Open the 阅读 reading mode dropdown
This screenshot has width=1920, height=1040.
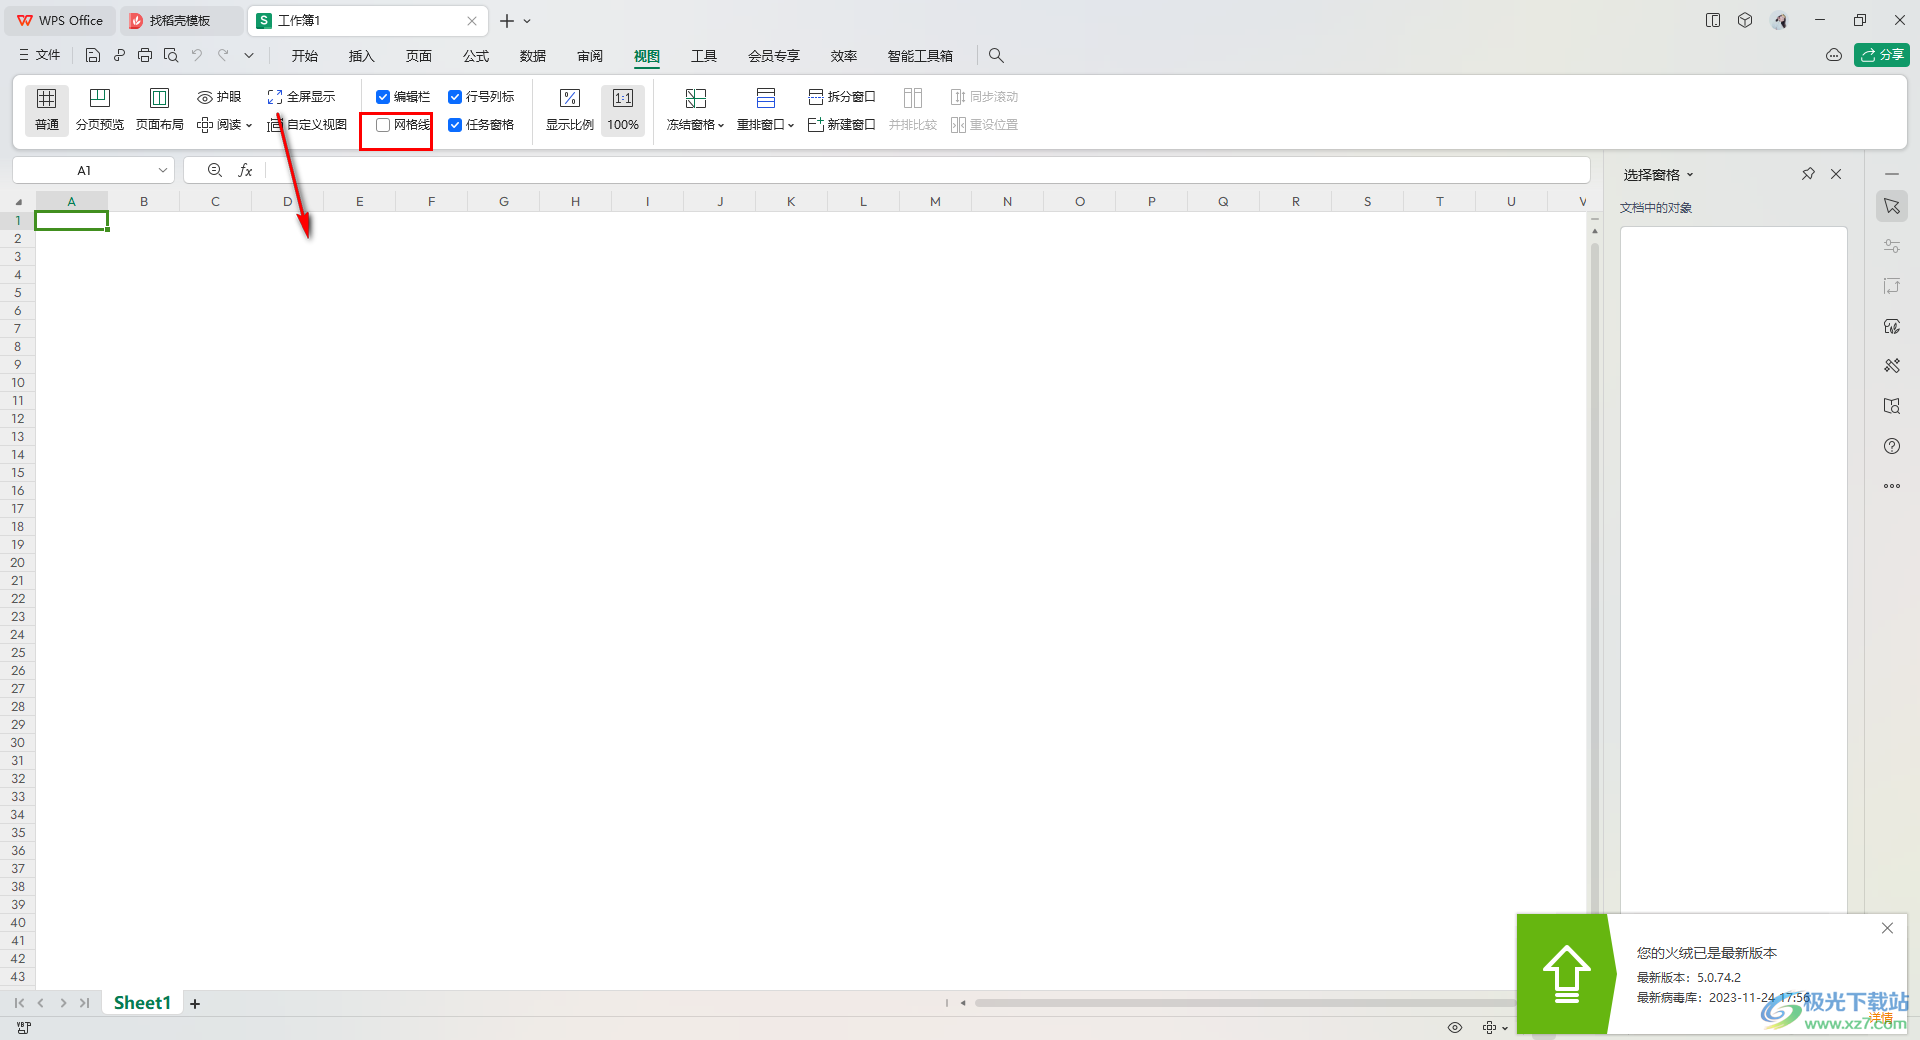[x=224, y=125]
